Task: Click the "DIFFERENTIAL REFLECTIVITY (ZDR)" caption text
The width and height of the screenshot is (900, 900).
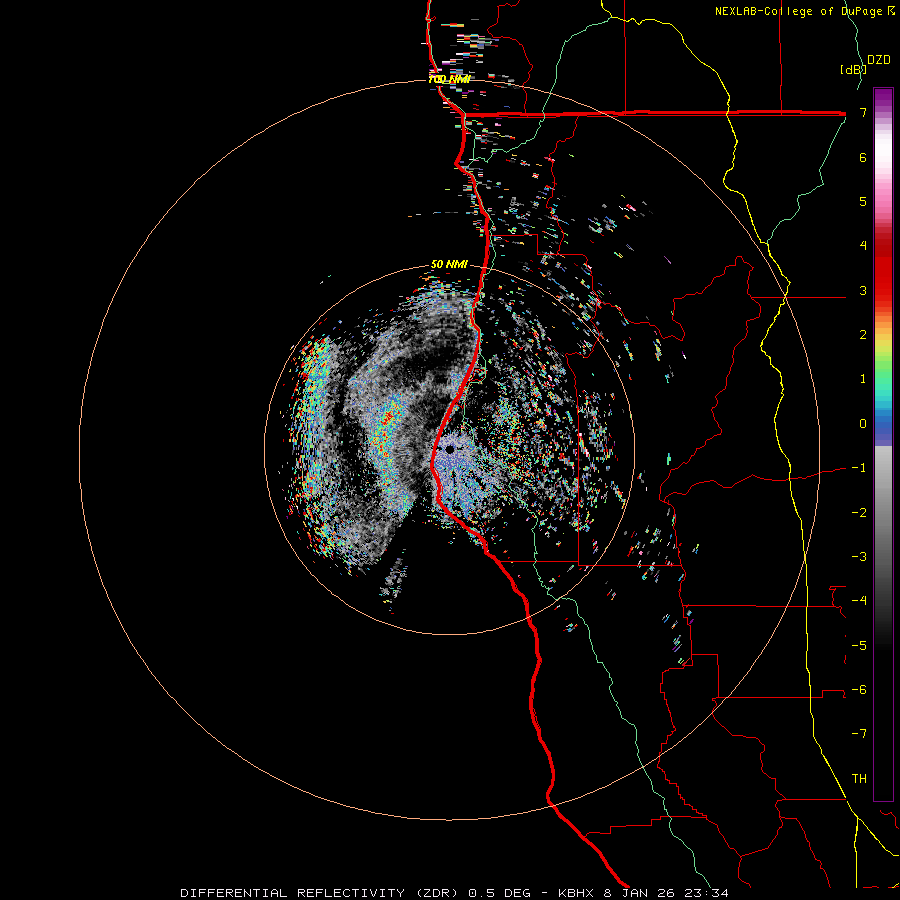Action: [x=321, y=893]
